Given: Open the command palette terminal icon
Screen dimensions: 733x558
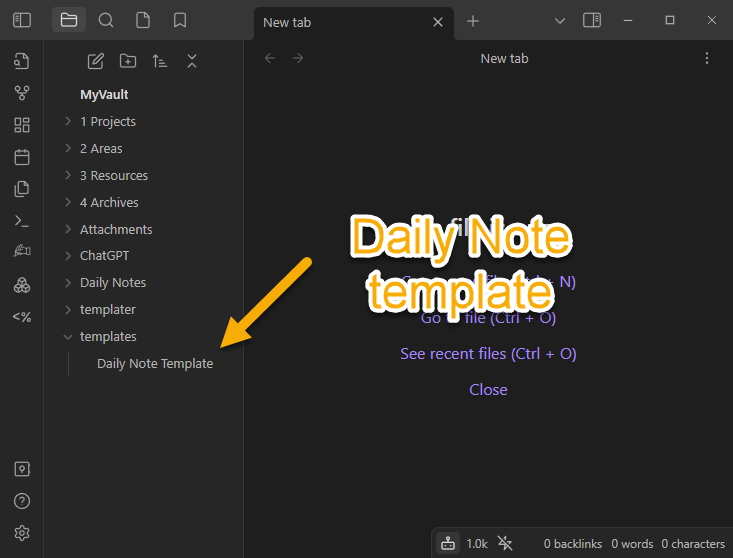Looking at the screenshot, I should pyautogui.click(x=22, y=221).
